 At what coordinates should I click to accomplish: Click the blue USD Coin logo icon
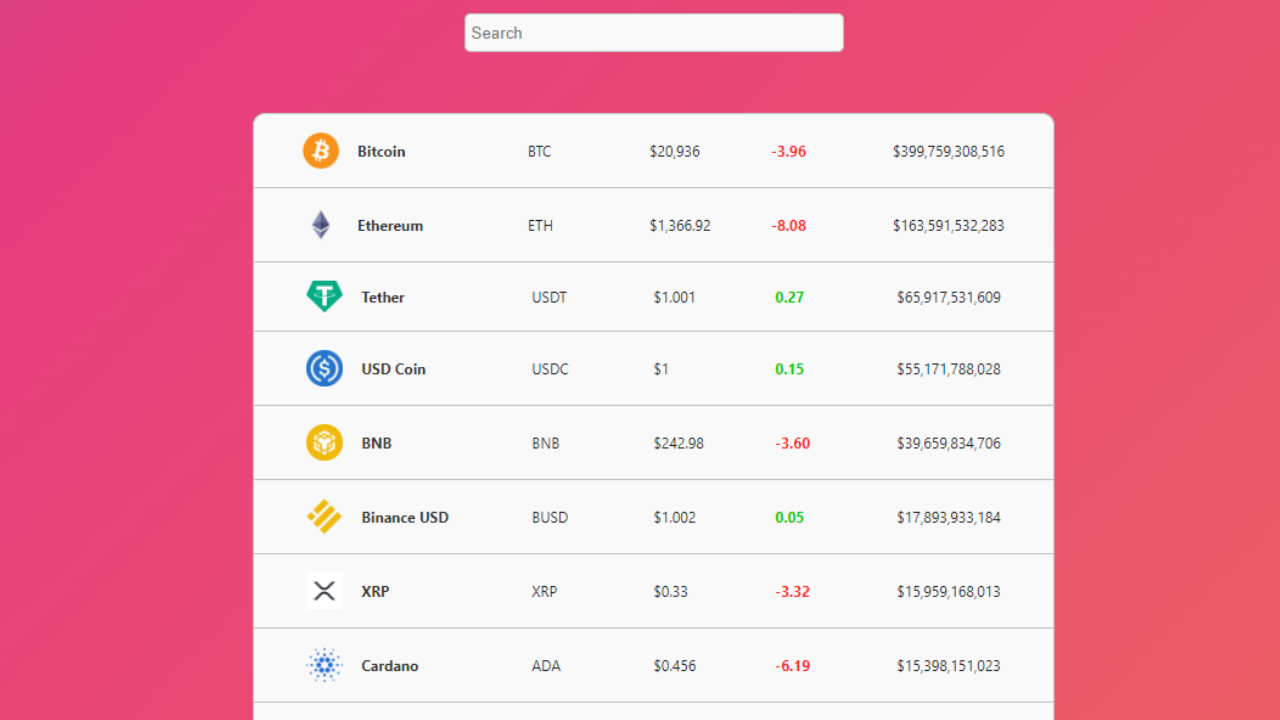pyautogui.click(x=324, y=369)
